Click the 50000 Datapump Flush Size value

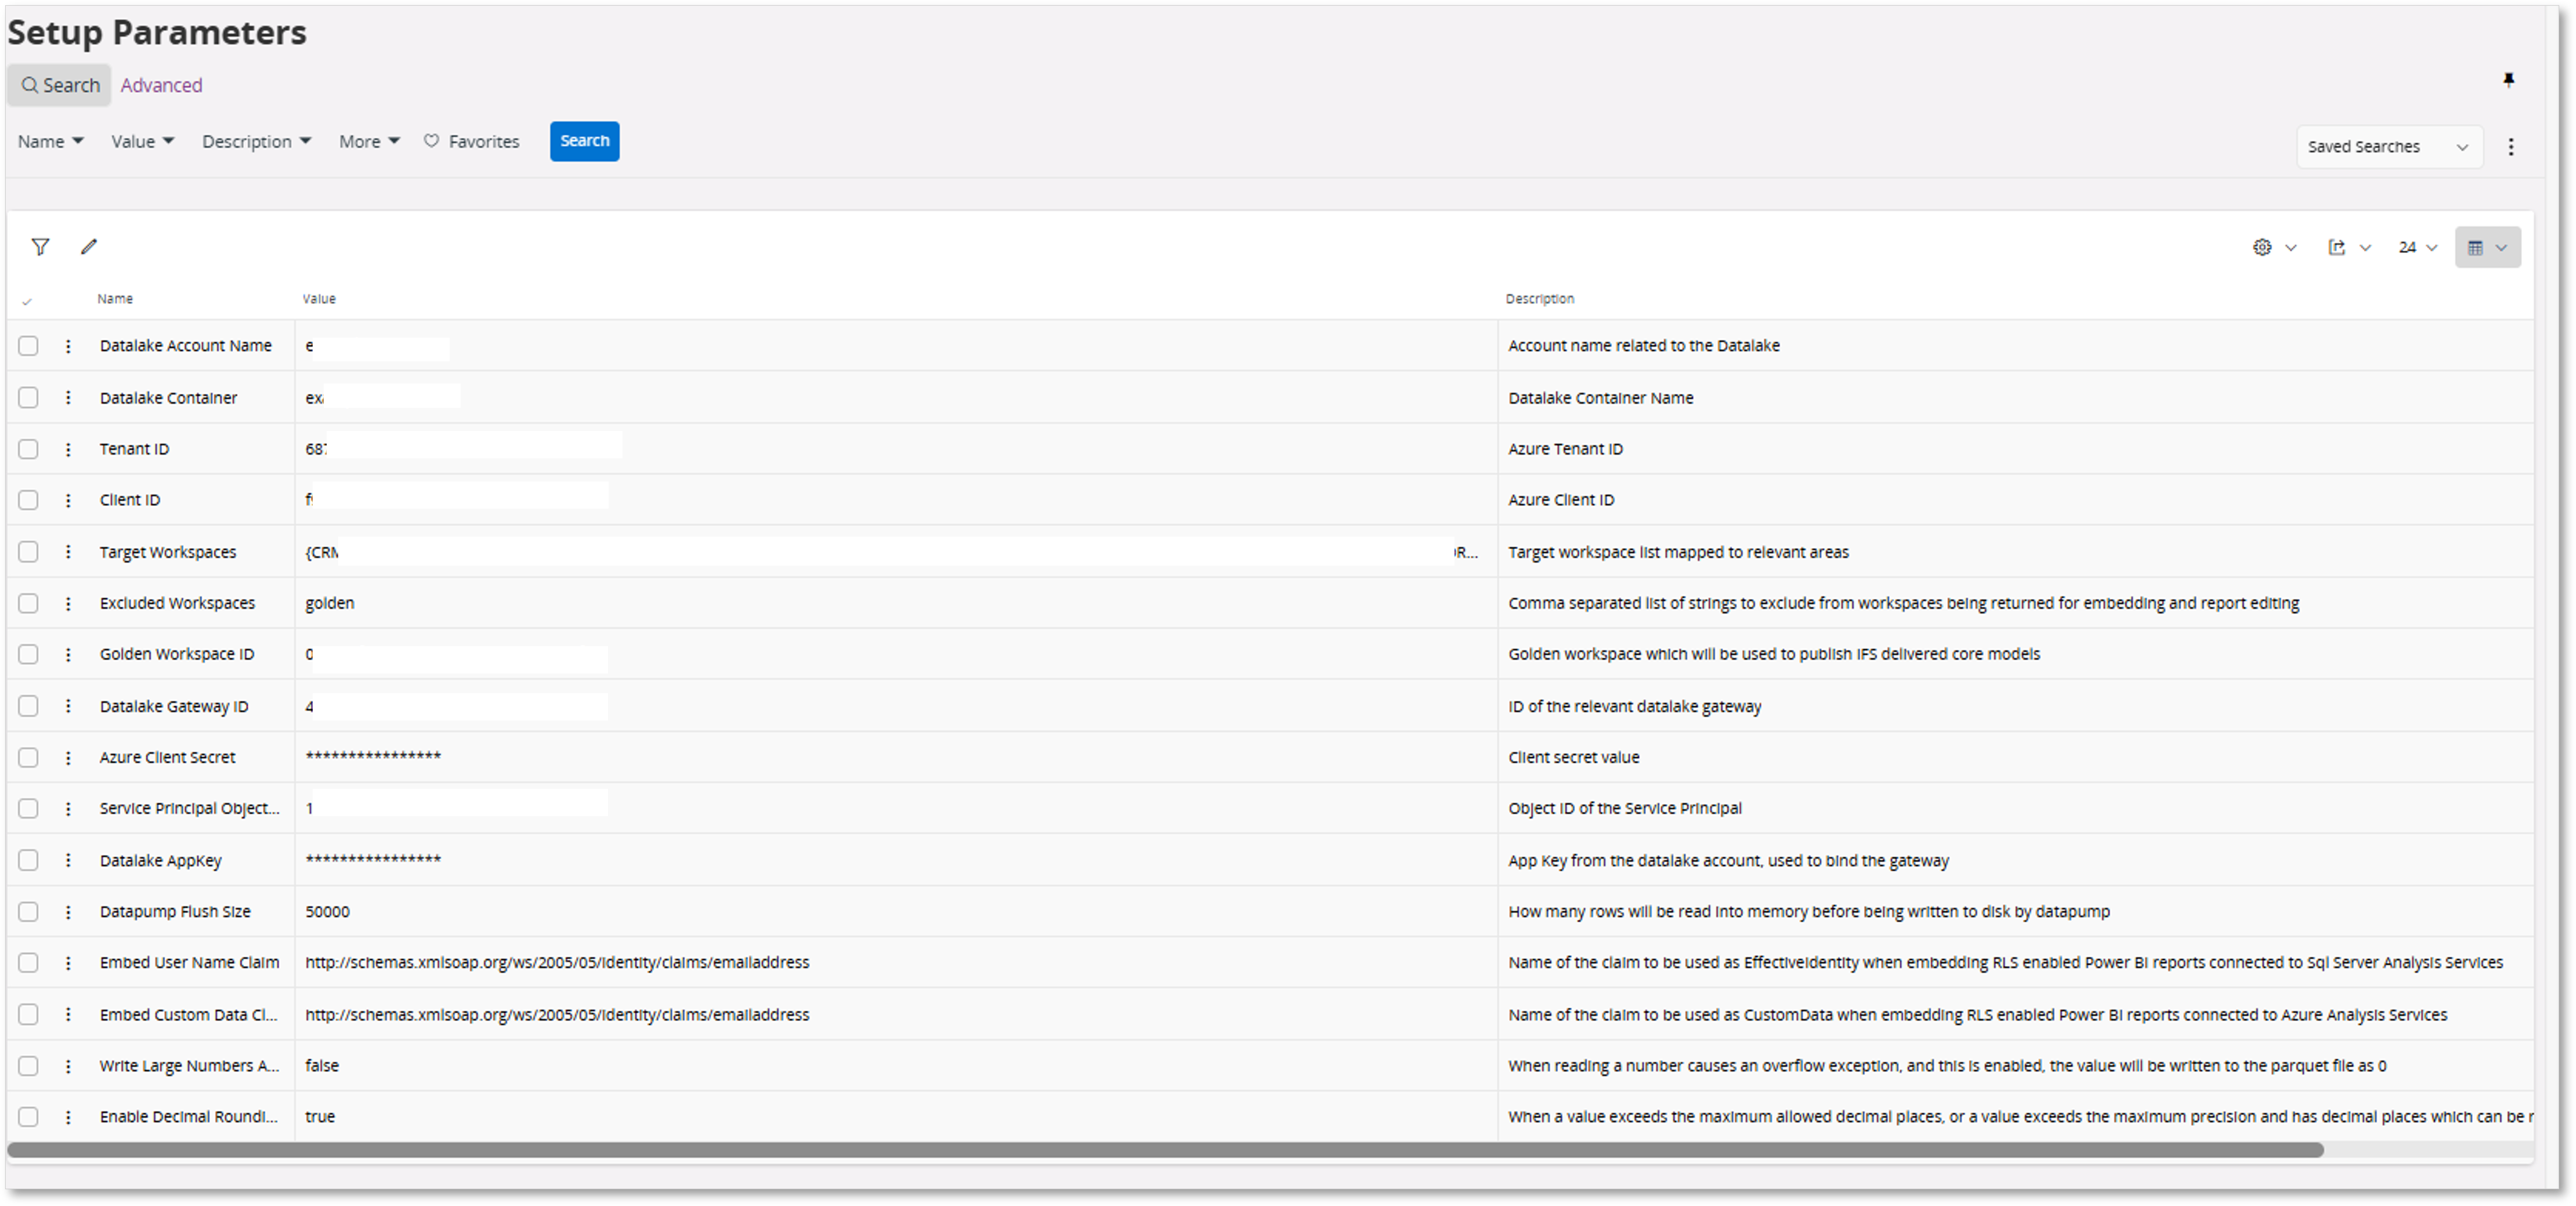coord(327,911)
